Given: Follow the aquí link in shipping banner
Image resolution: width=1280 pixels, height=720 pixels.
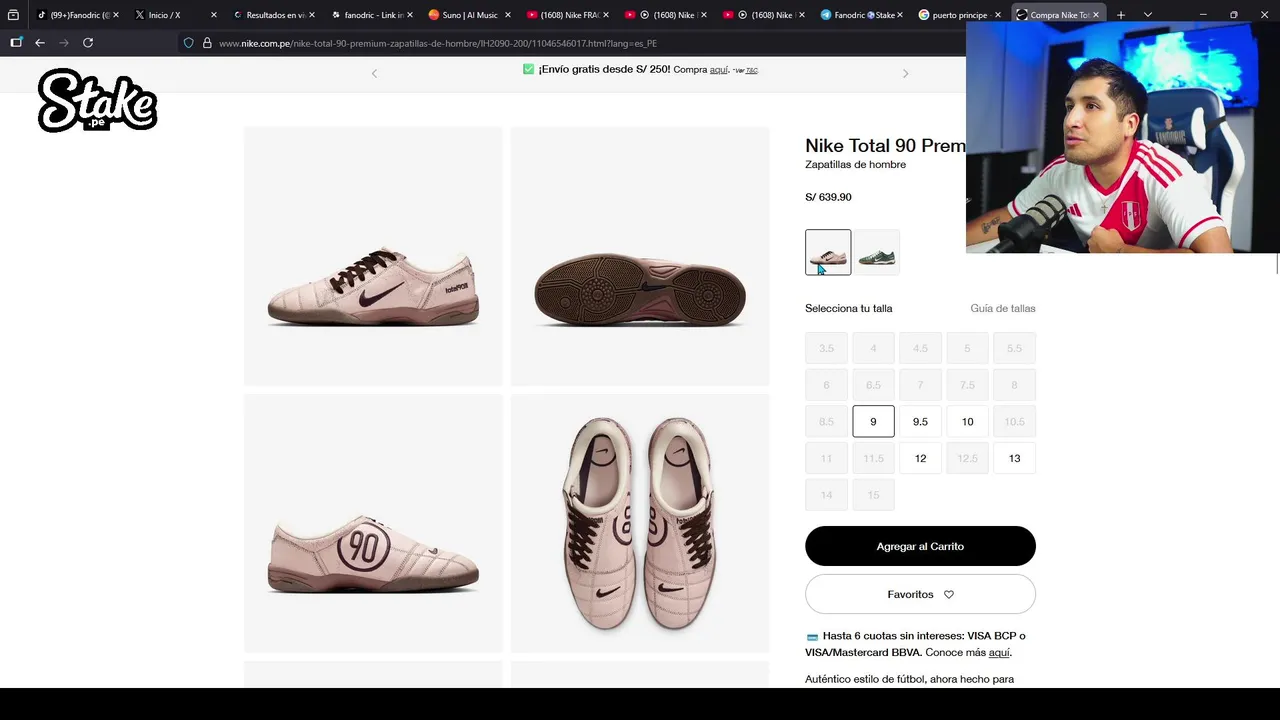Looking at the screenshot, I should 719,70.
